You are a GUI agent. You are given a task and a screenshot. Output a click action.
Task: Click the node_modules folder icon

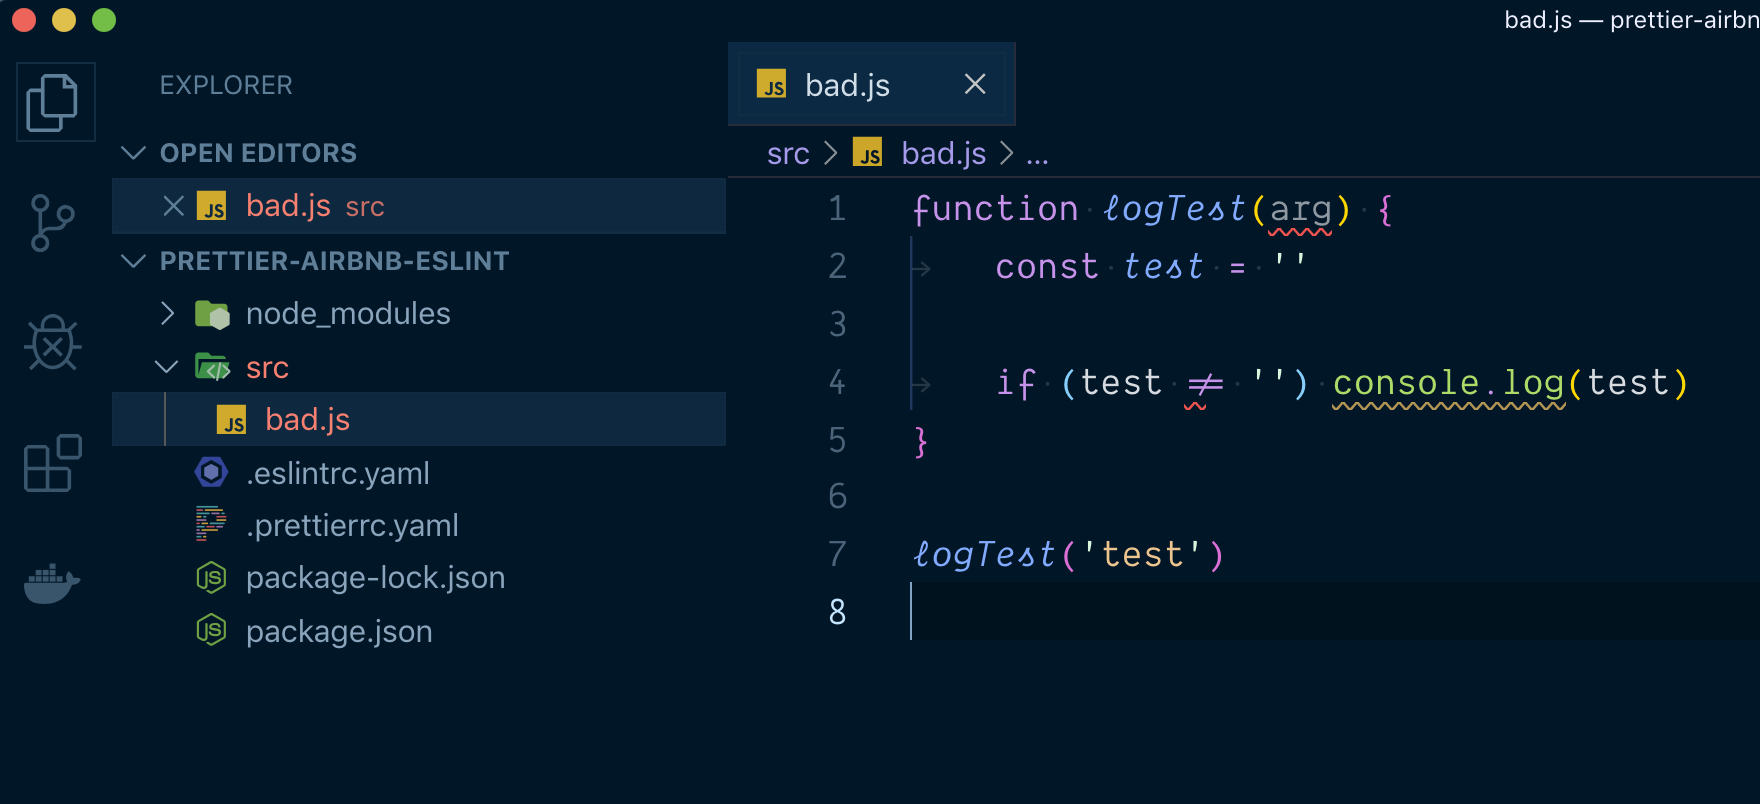pos(212,314)
